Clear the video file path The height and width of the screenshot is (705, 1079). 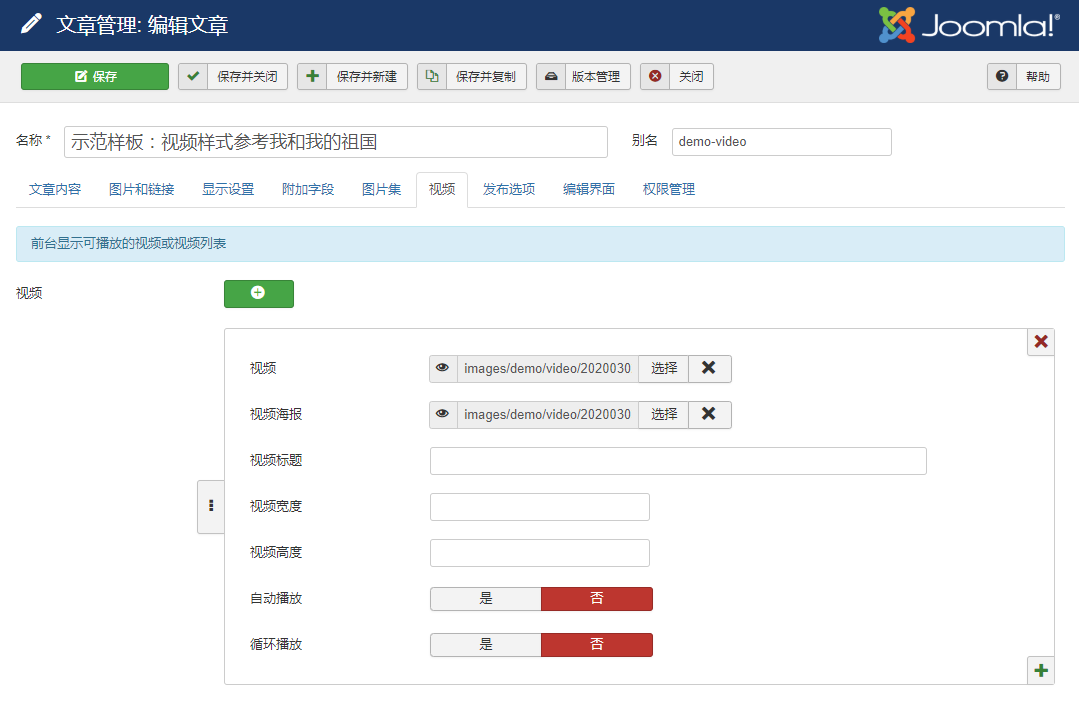(x=709, y=368)
